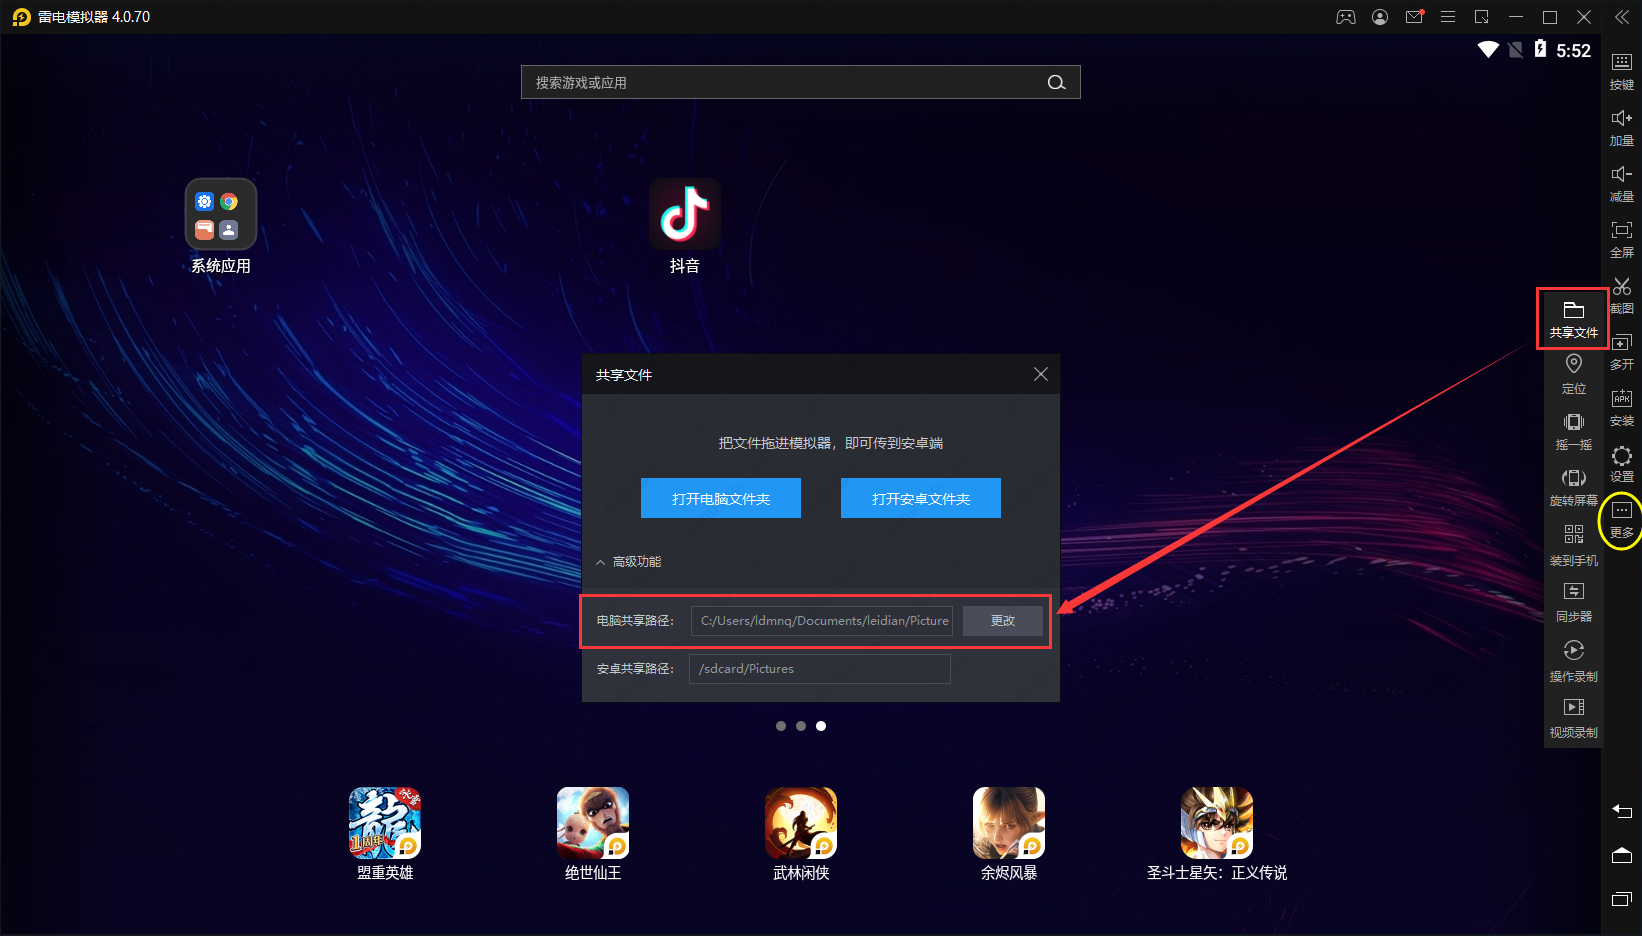This screenshot has height=936, width=1642.
Task: Open the 共享文件 shared folder tool
Action: [x=1573, y=318]
